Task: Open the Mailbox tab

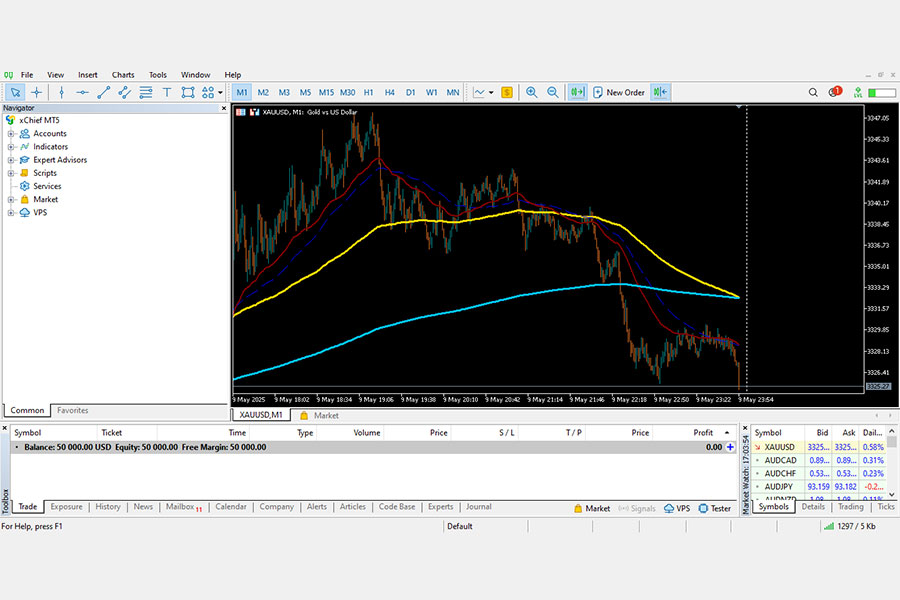Action: click(183, 506)
